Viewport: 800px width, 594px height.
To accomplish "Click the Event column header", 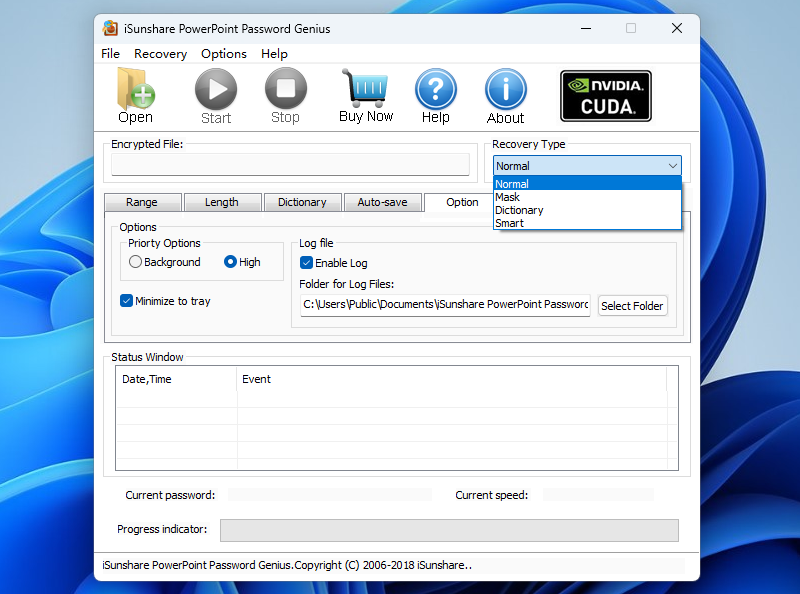I will pyautogui.click(x=452, y=379).
